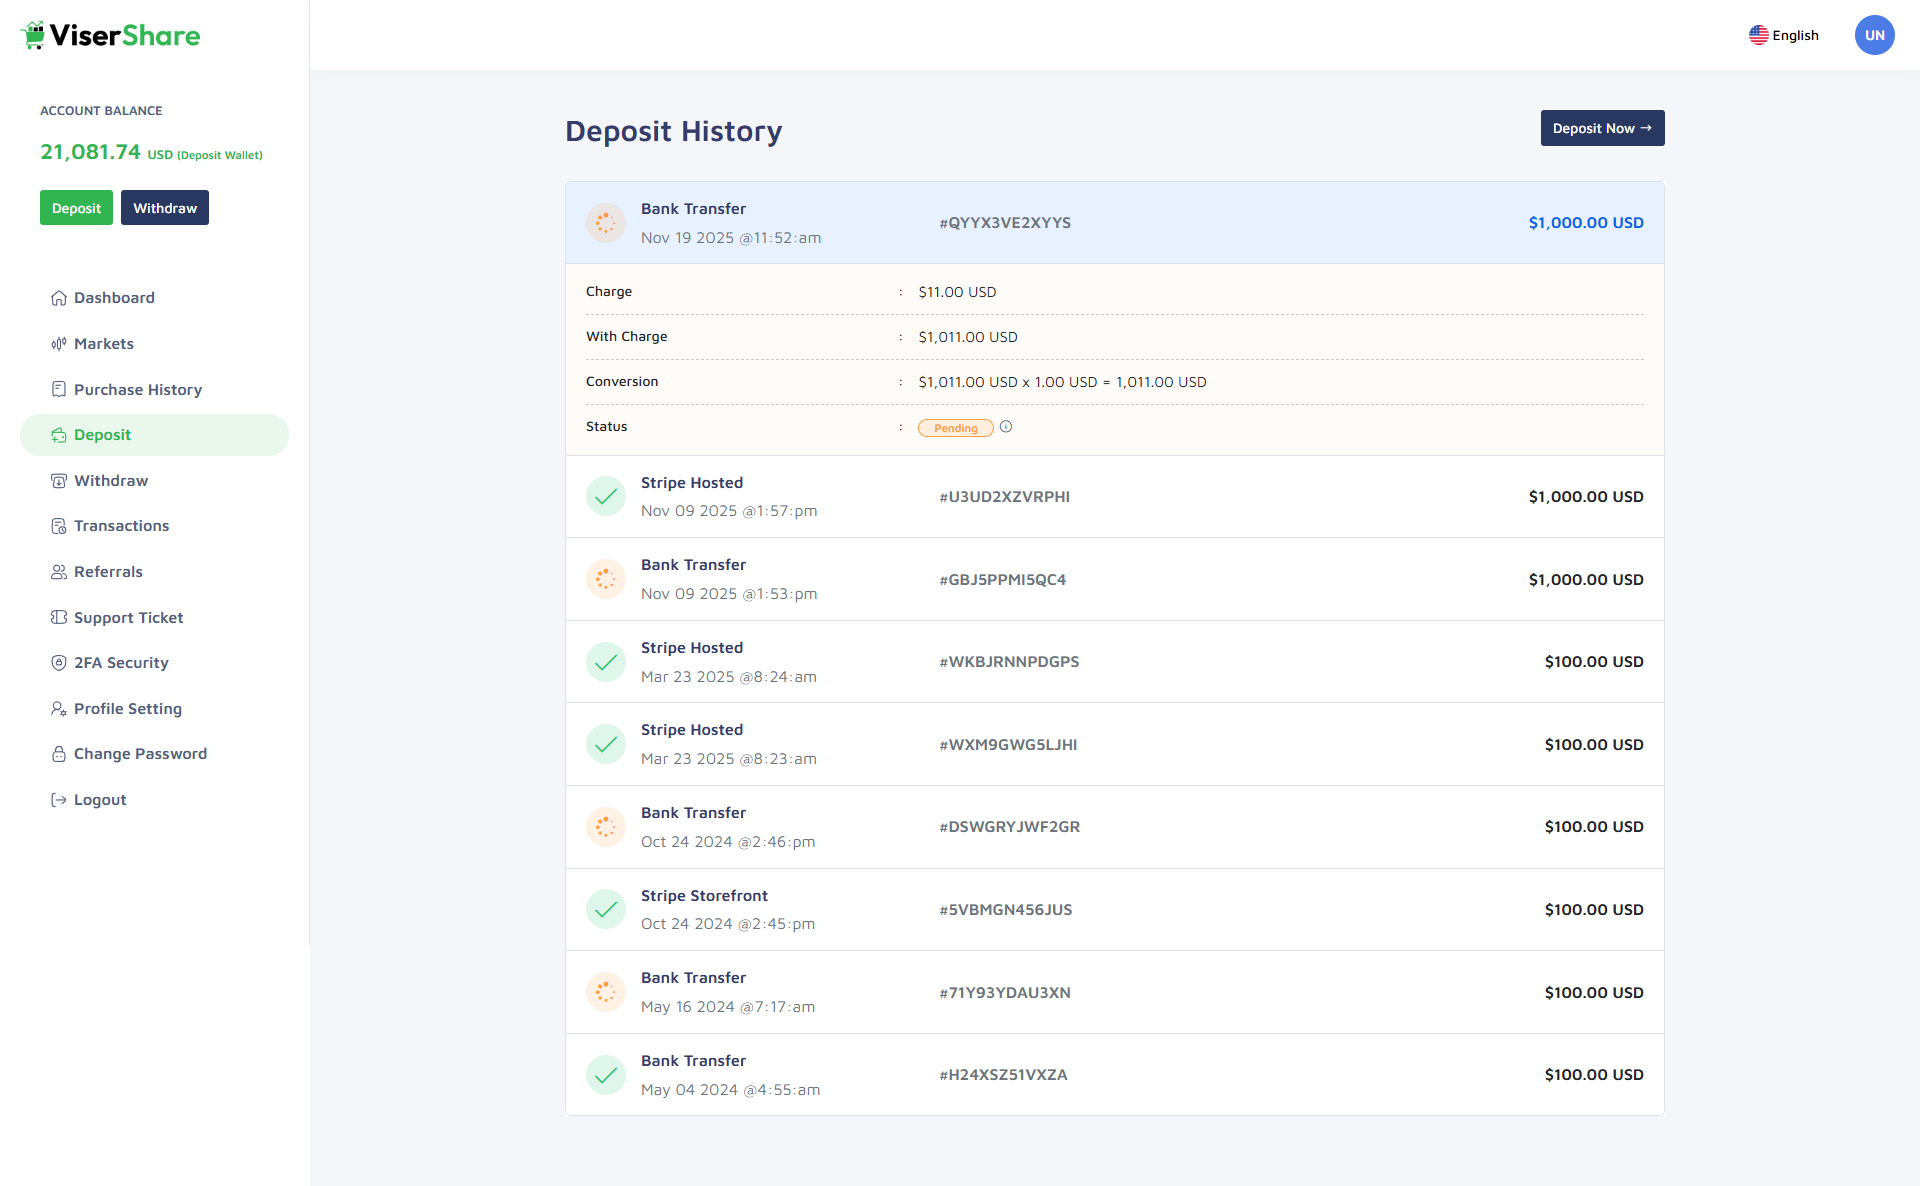Click the Markets candlestick chart icon
This screenshot has height=1186, width=1920.
tap(59, 344)
